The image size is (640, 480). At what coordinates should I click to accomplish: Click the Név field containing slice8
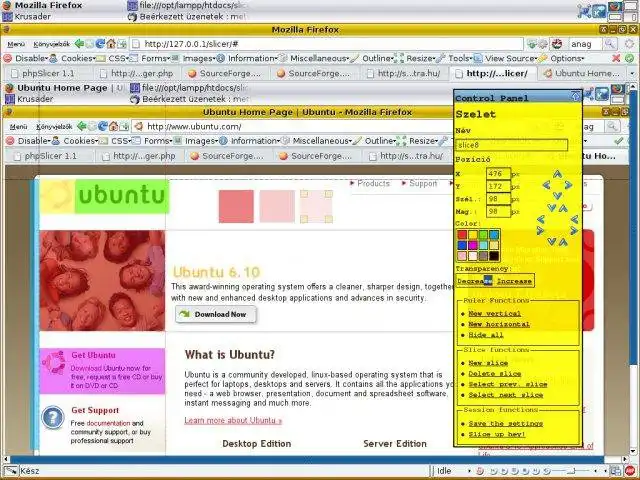(x=511, y=145)
